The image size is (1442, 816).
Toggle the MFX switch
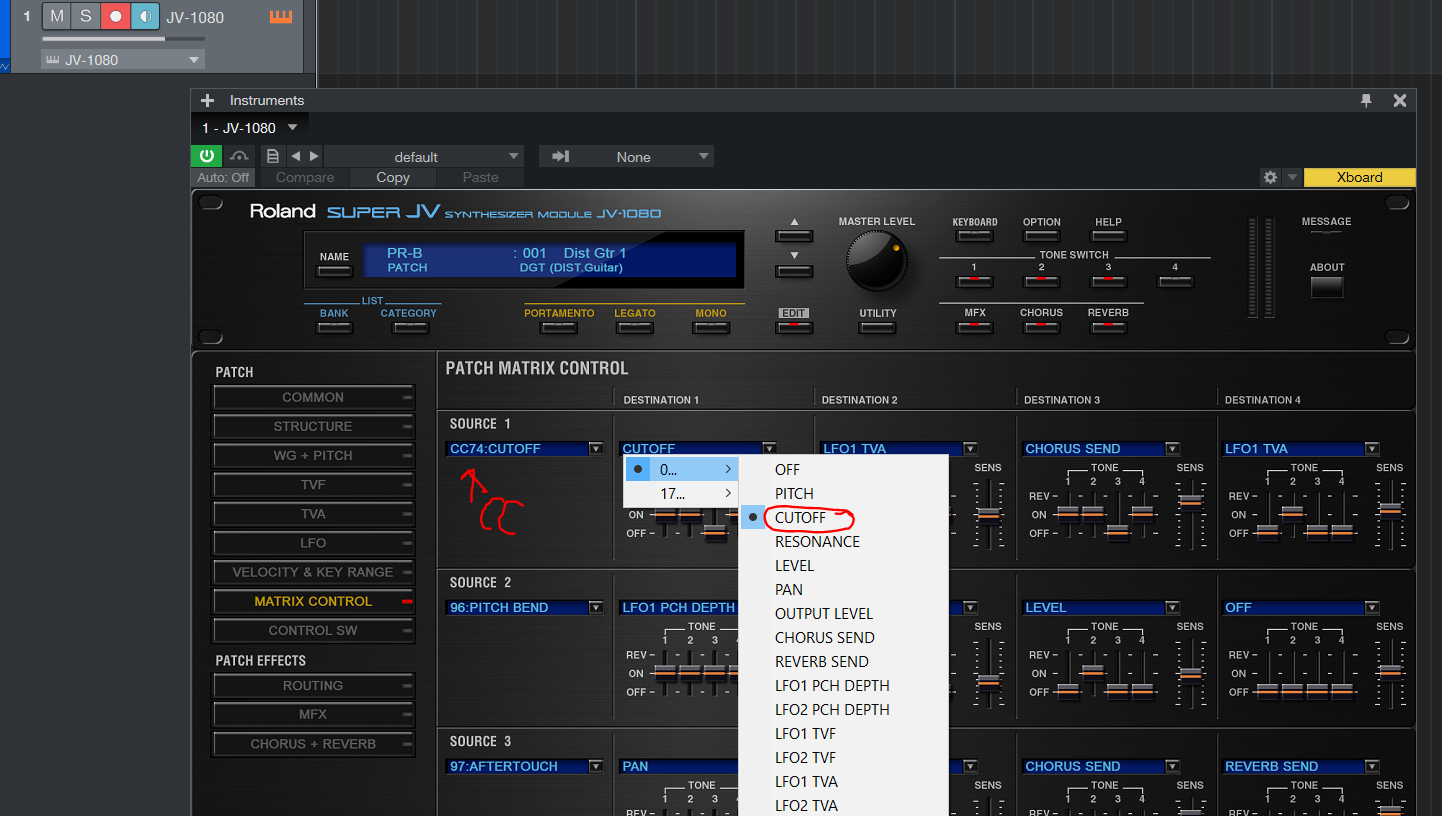click(x=974, y=327)
